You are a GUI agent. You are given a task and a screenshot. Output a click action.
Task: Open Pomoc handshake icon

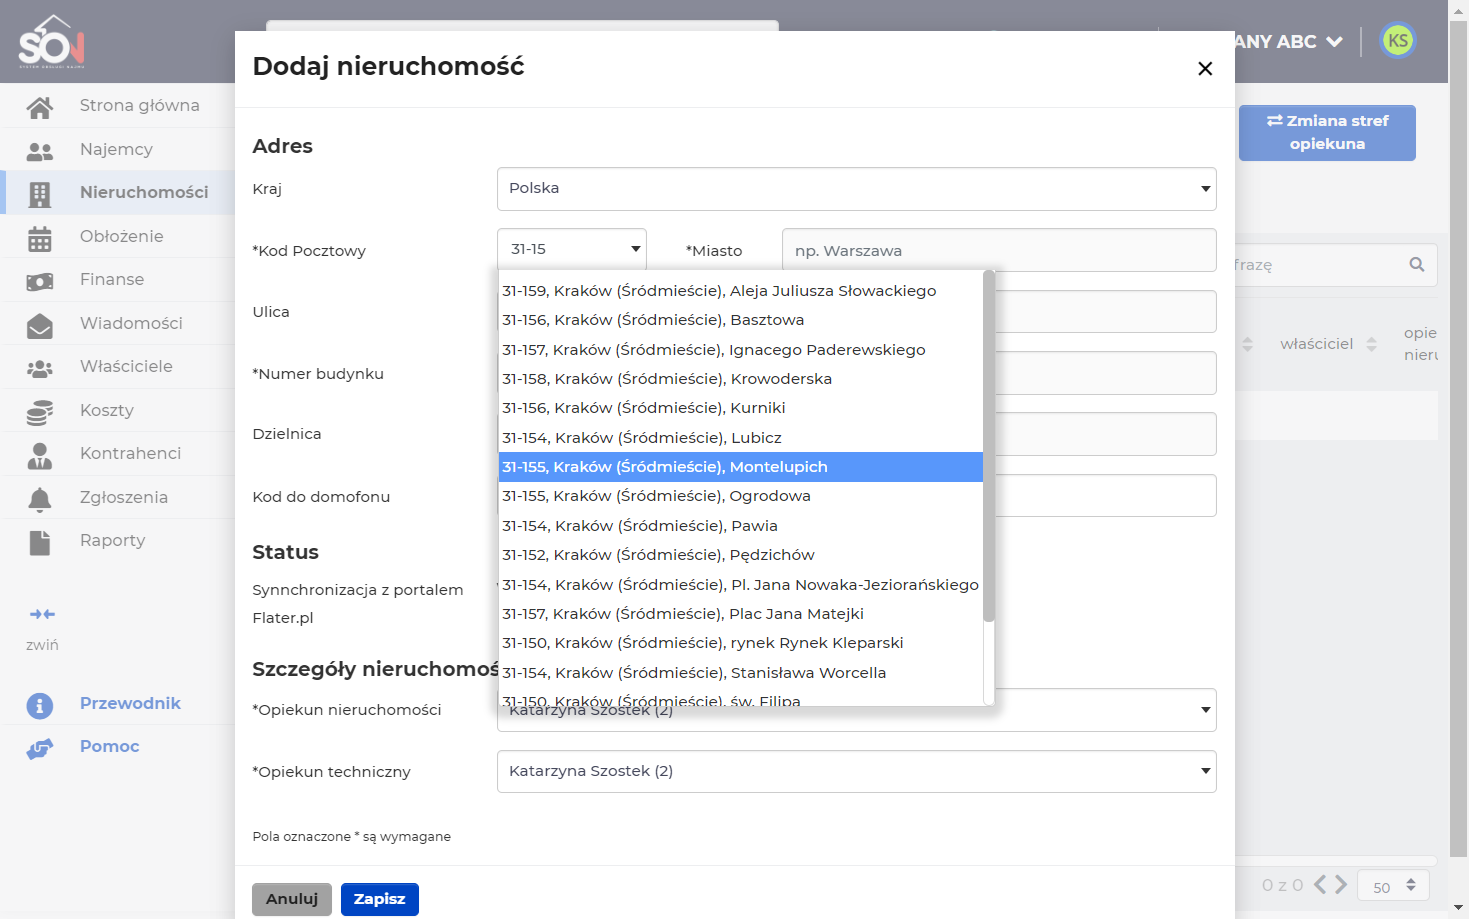click(40, 749)
